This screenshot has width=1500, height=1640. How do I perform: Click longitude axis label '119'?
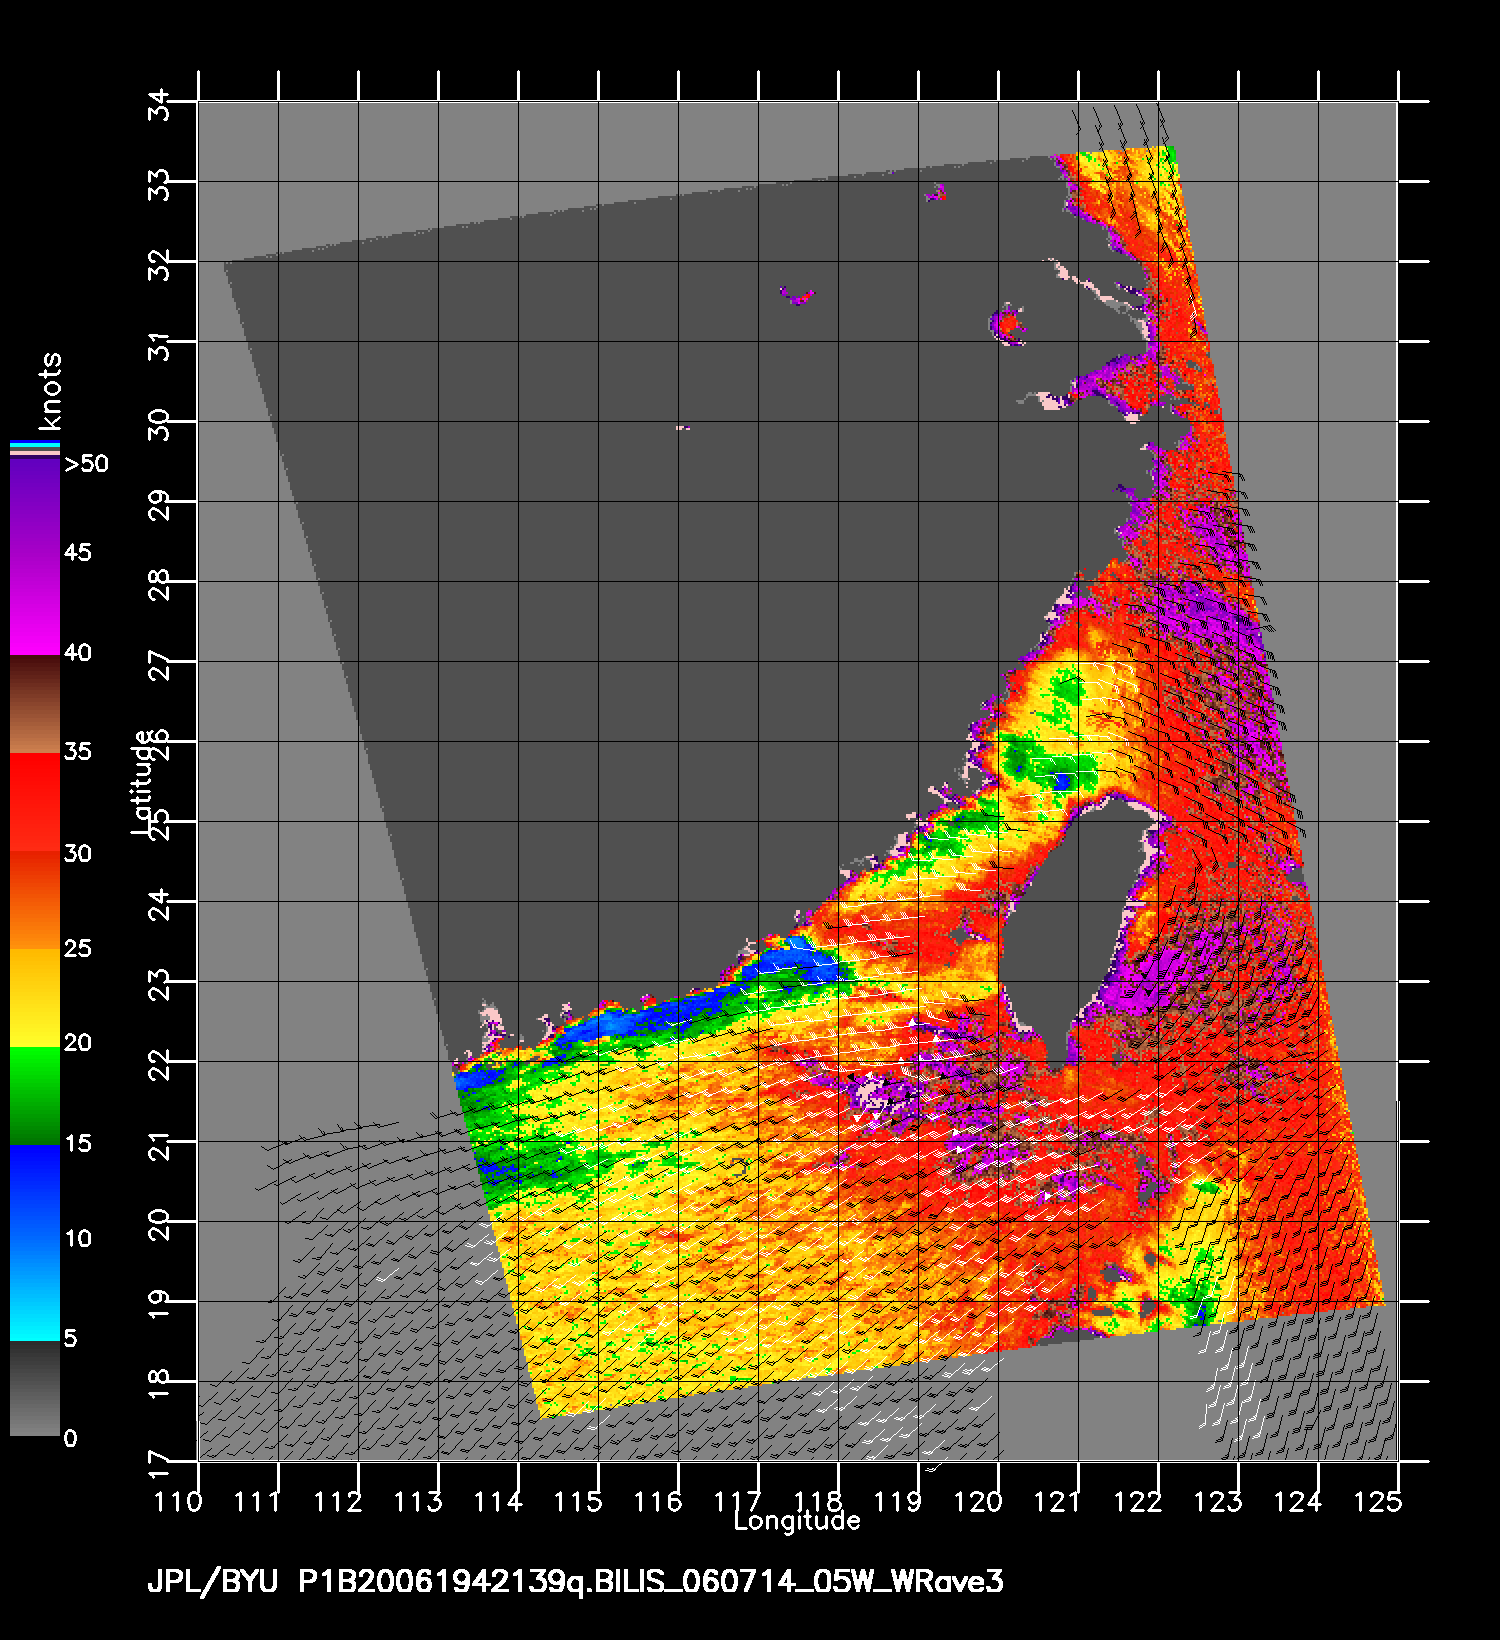click(898, 1502)
